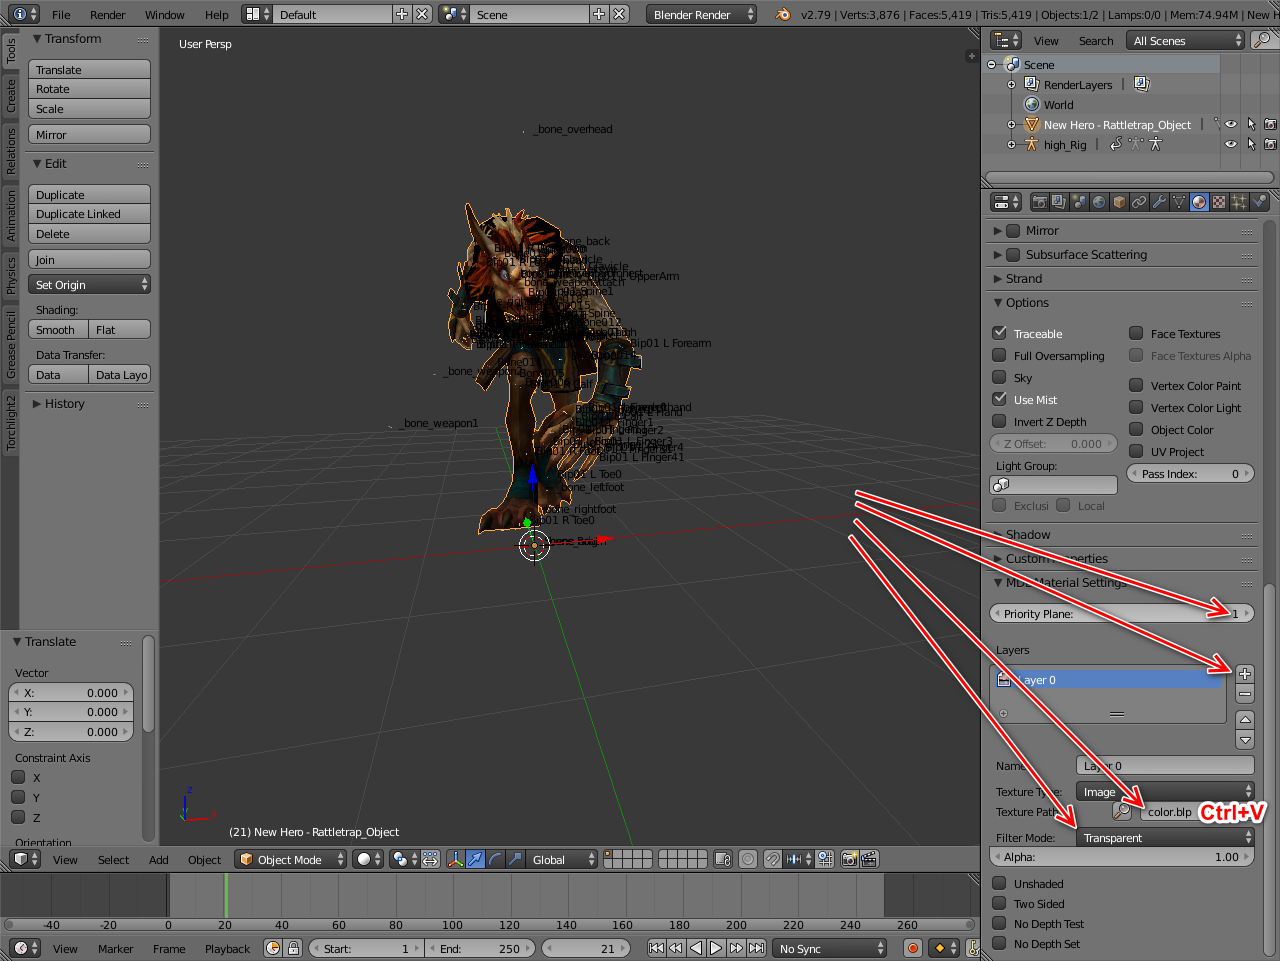Uncheck the Traceable option
This screenshot has width=1280, height=961.
click(x=999, y=333)
